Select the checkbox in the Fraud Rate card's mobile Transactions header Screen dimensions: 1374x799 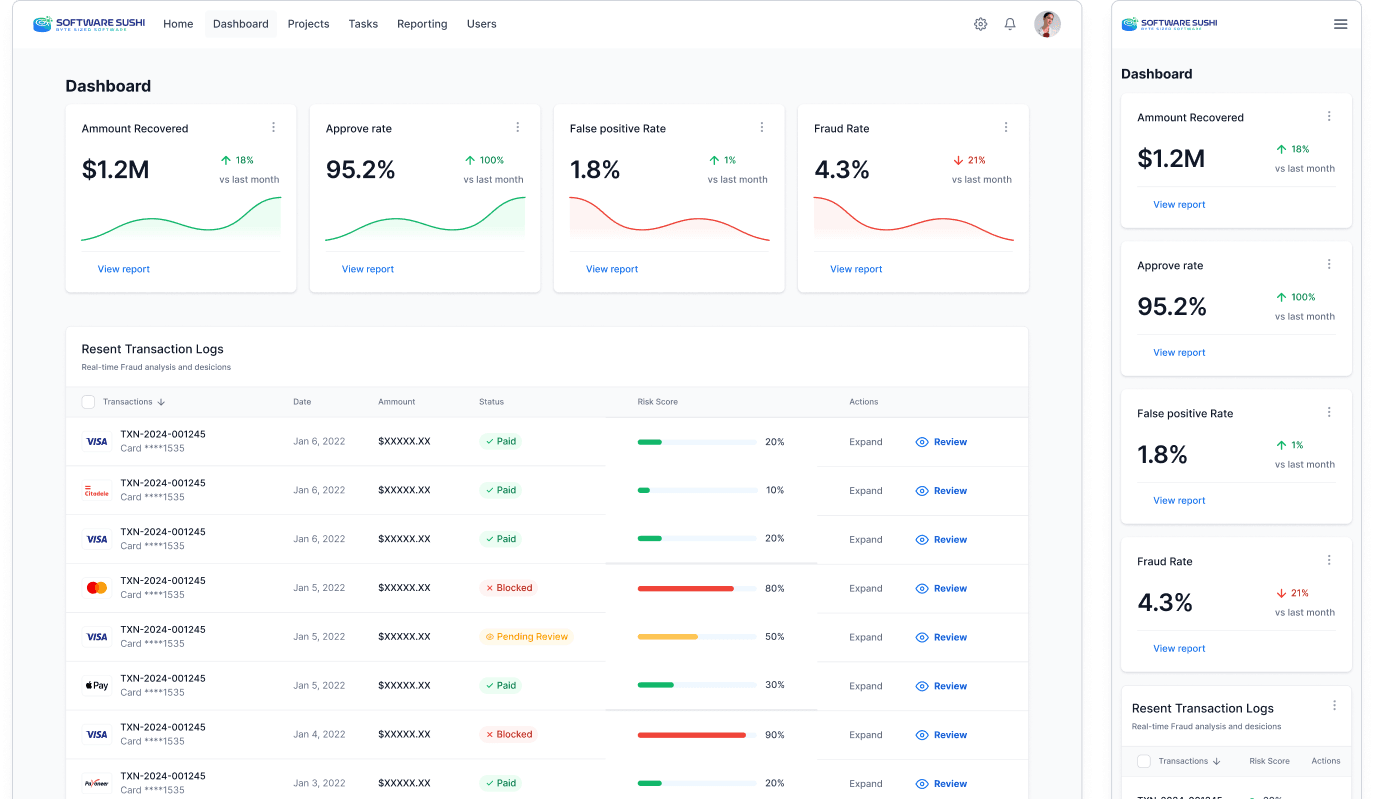[1143, 761]
